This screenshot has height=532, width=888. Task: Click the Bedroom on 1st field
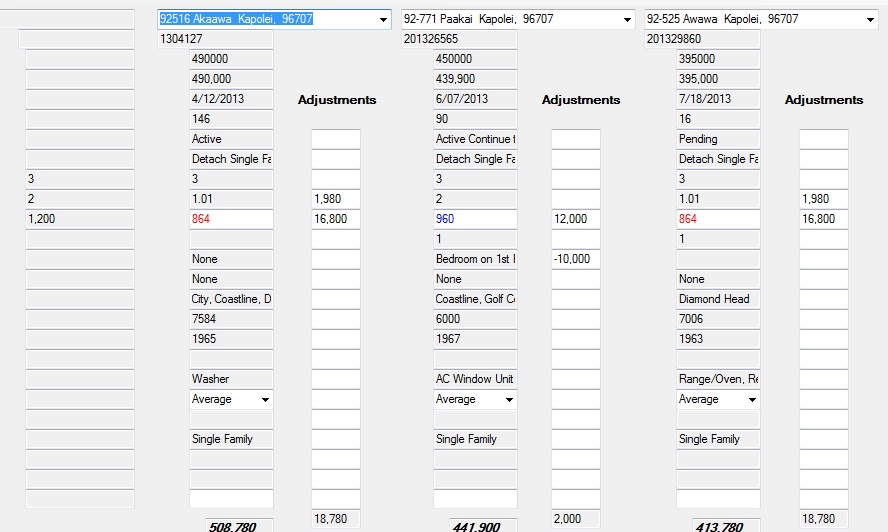click(475, 259)
